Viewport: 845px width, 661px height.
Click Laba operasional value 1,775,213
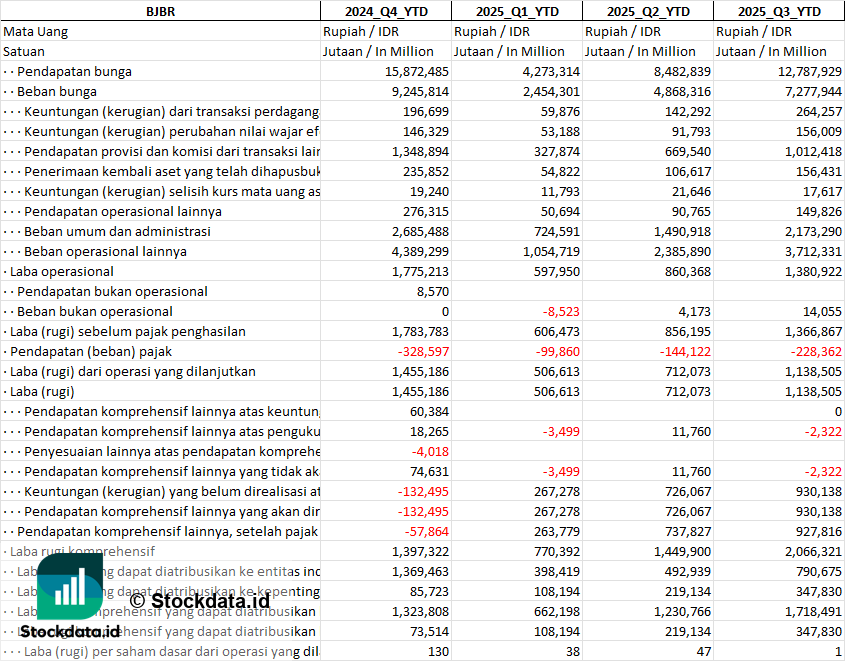pyautogui.click(x=420, y=271)
